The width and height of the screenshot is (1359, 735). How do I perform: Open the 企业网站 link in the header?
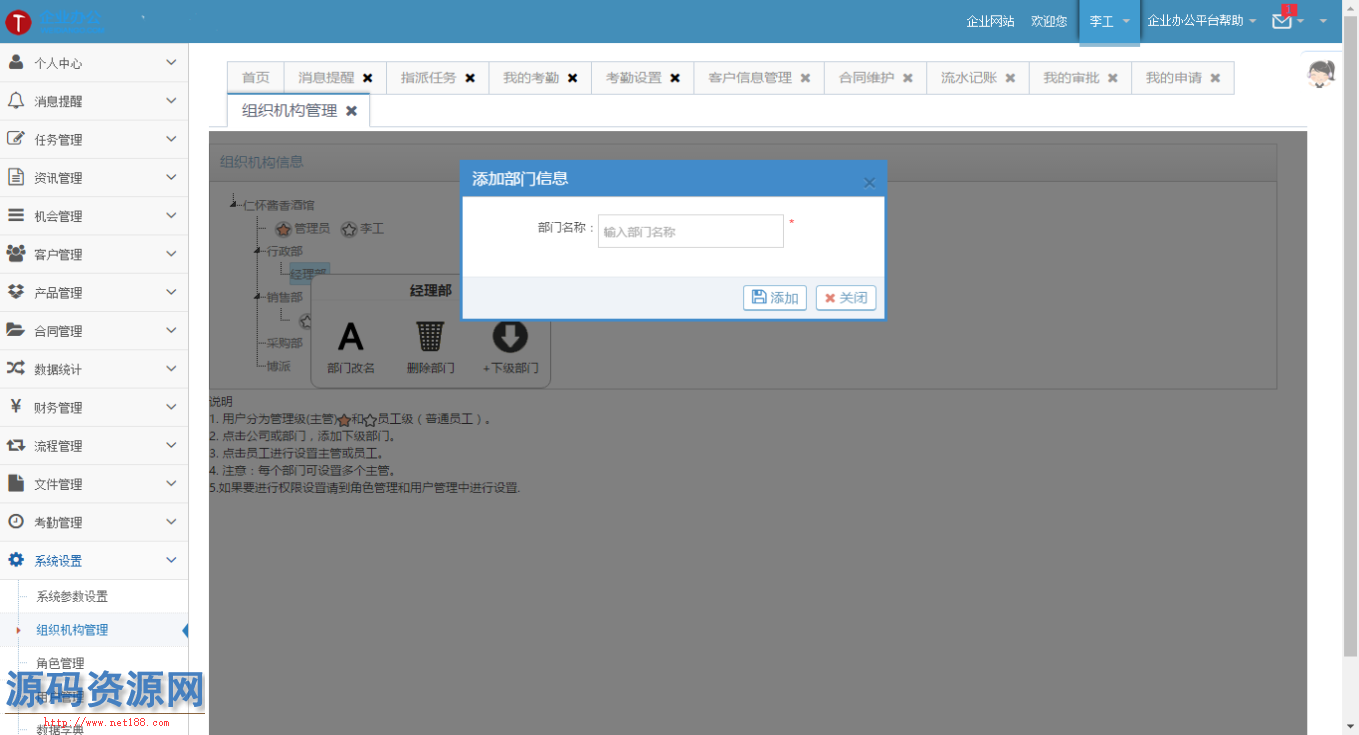990,21
